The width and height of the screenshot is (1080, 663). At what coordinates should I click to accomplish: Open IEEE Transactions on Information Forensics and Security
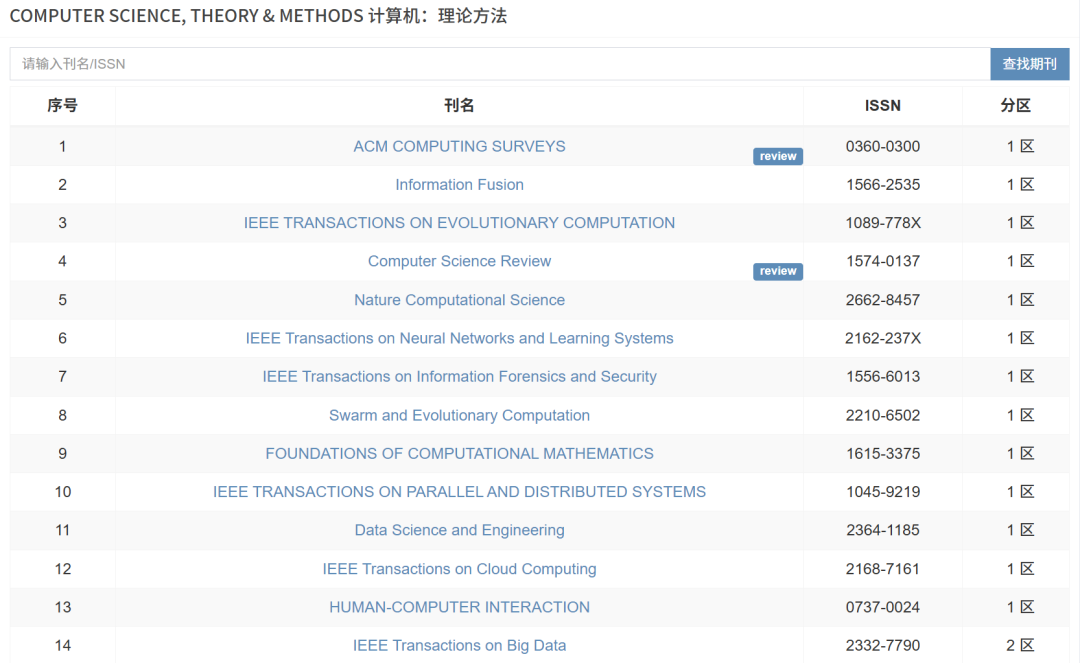[459, 377]
